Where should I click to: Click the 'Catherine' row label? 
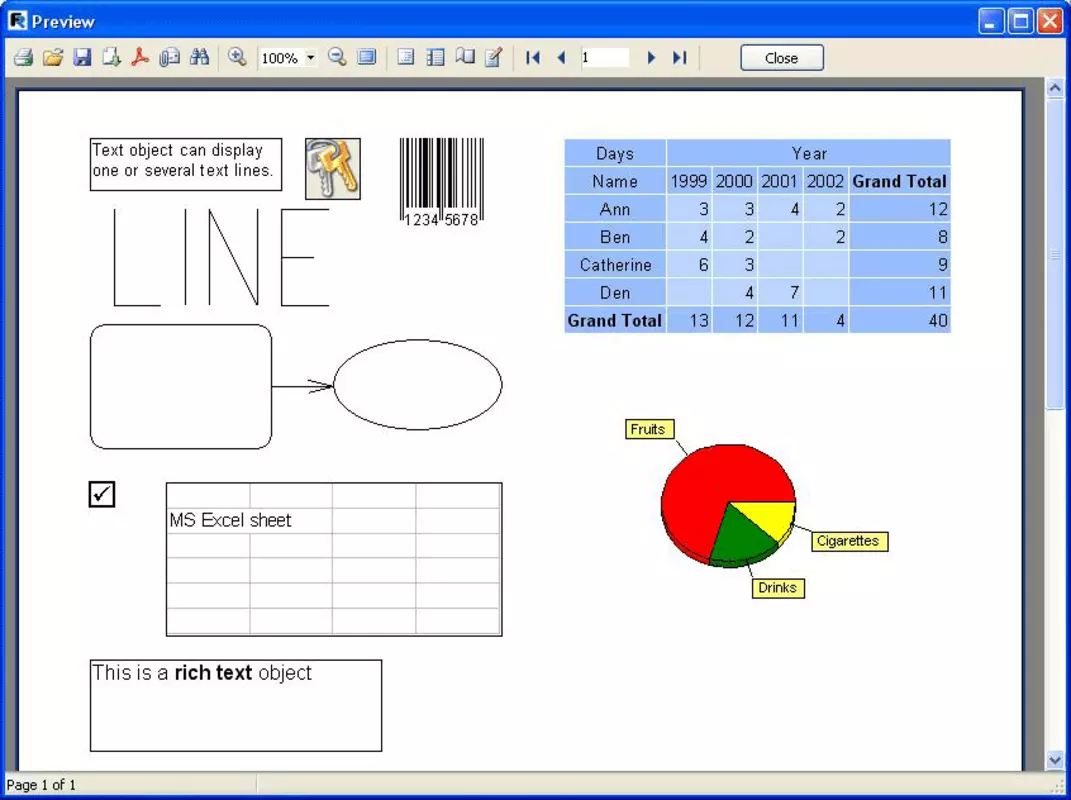coord(615,264)
